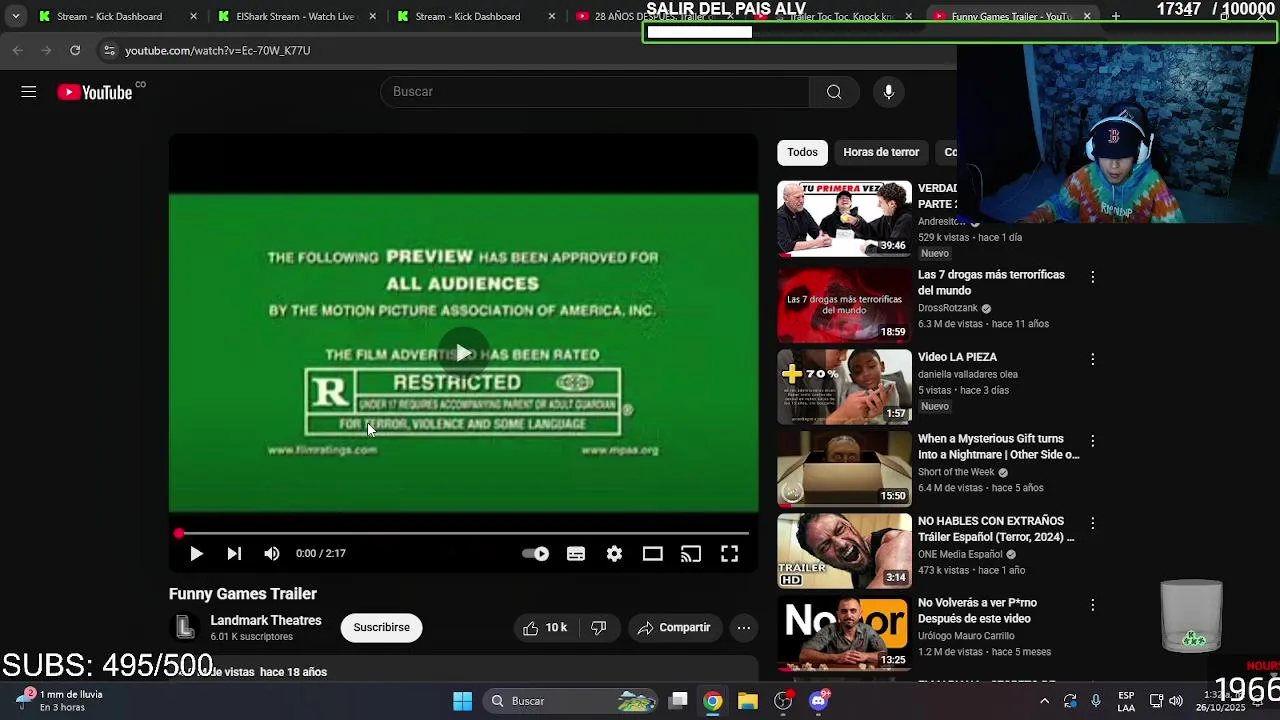Visit DrossRotzank channel name
The image size is (1280, 720).
click(x=948, y=308)
